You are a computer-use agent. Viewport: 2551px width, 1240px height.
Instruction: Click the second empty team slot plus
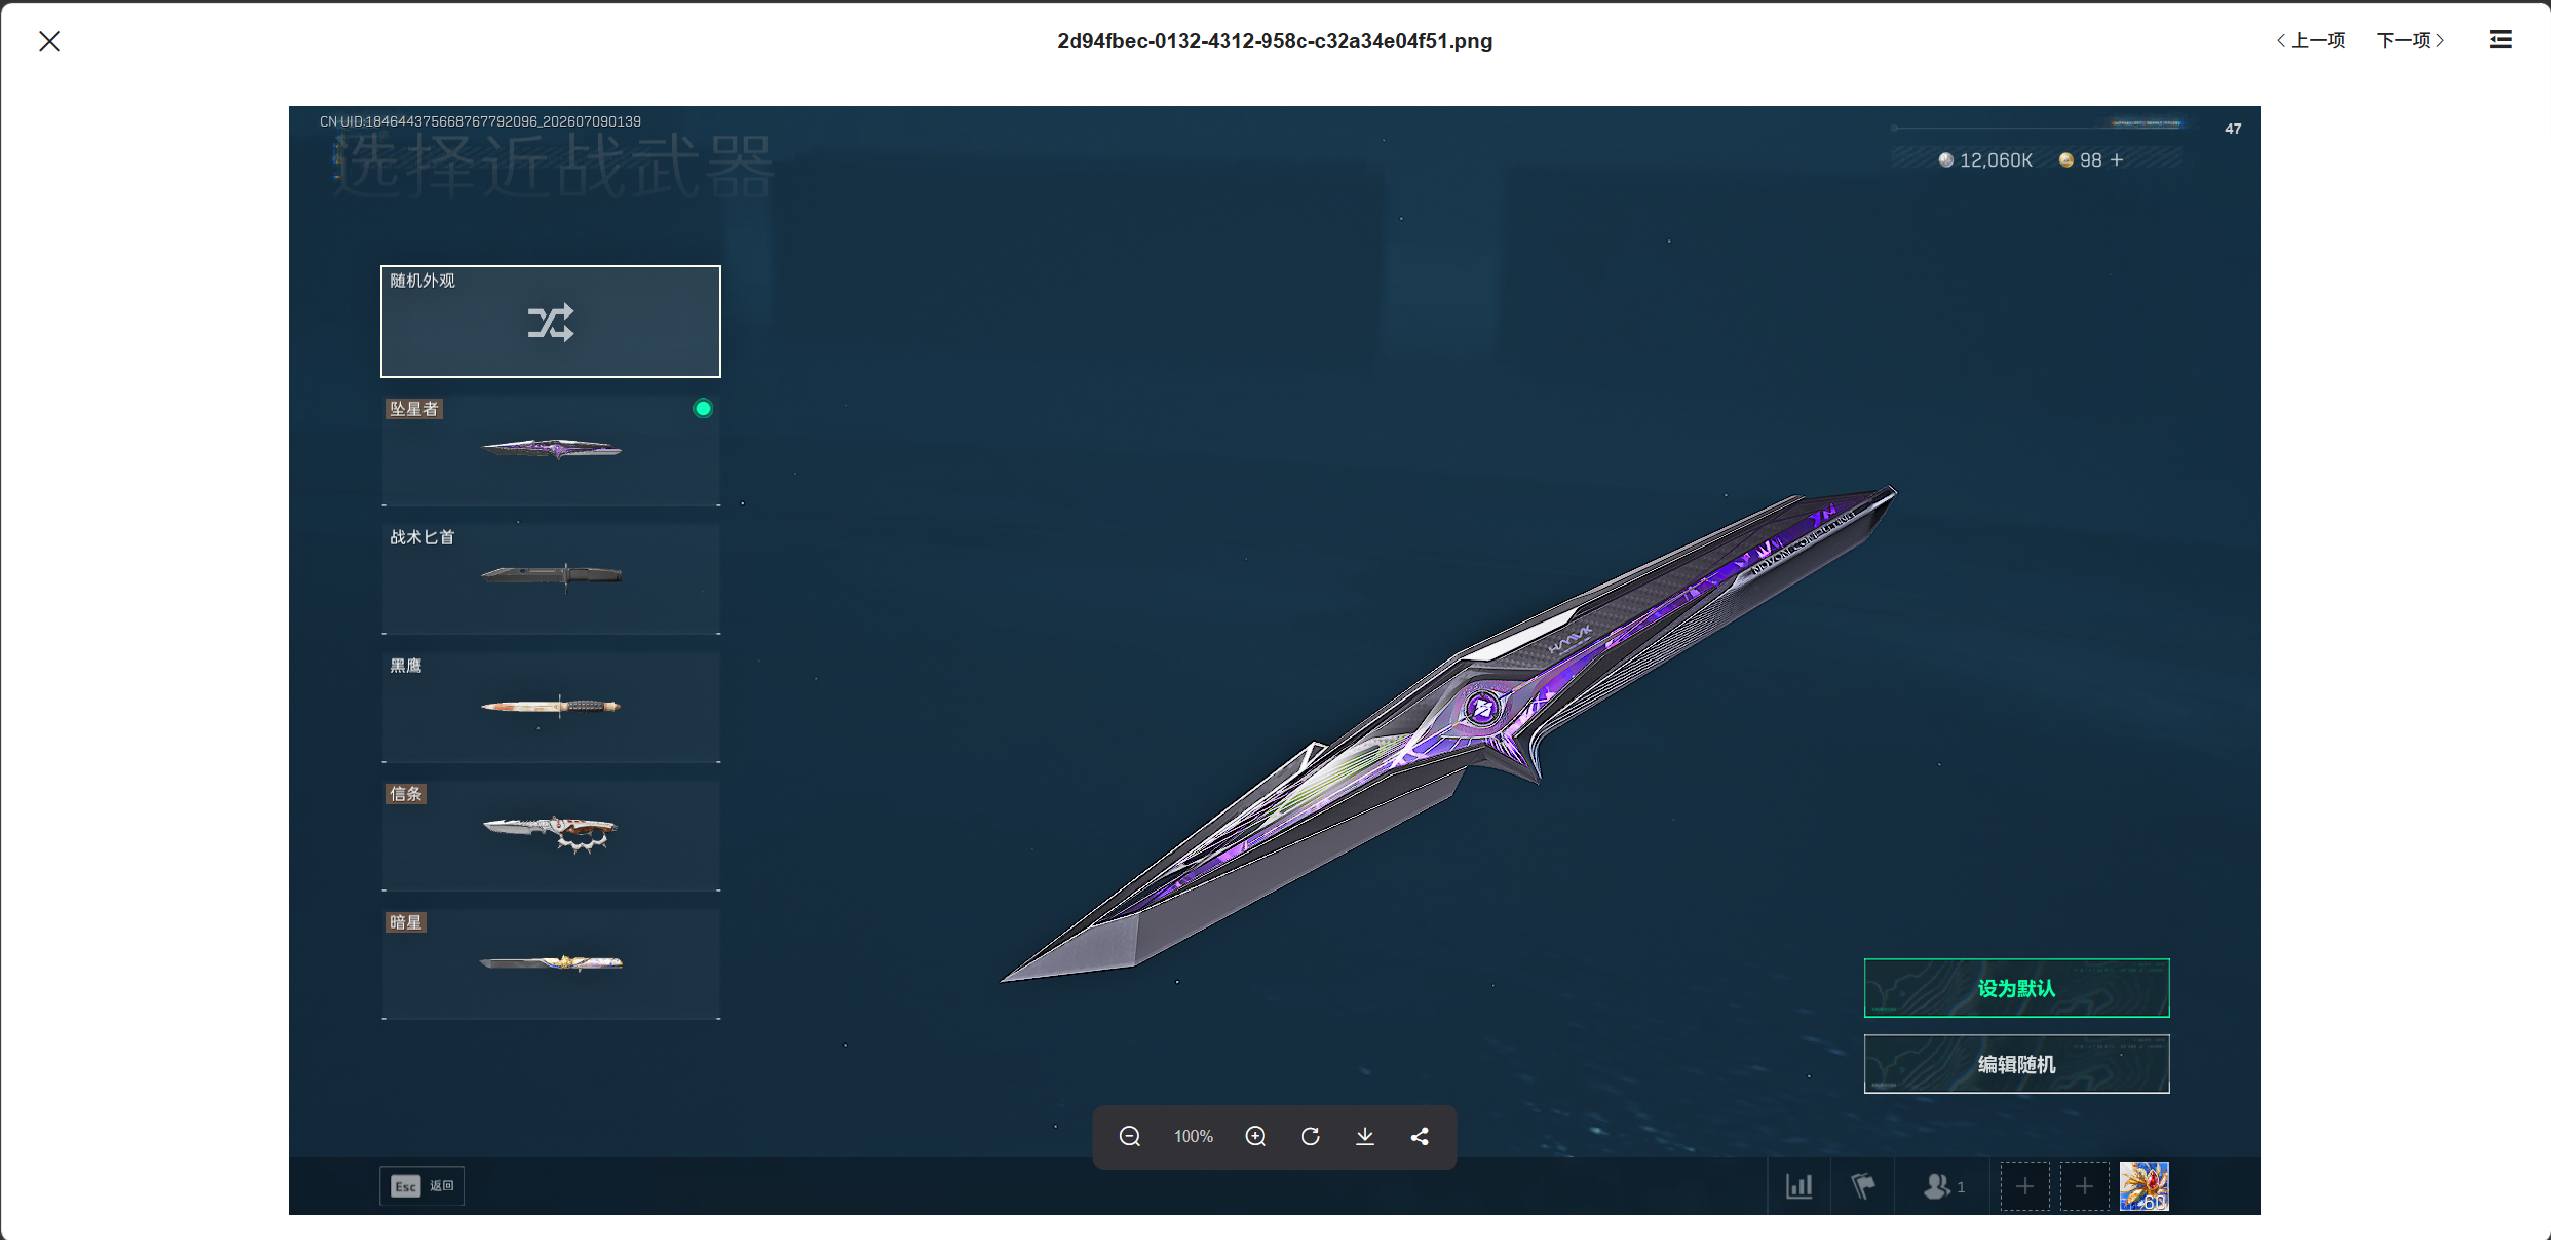2085,1186
